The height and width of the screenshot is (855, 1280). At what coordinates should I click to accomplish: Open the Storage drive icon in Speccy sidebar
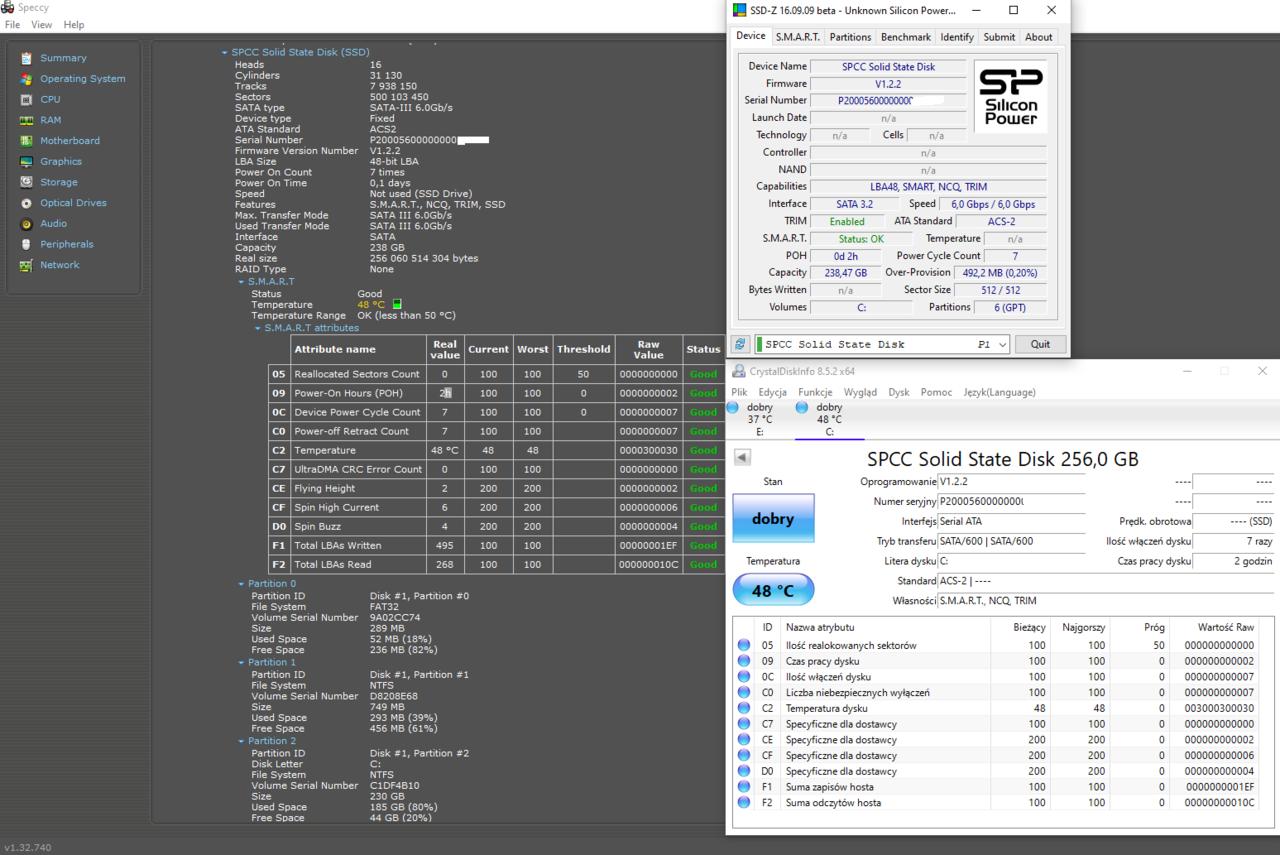[x=26, y=182]
